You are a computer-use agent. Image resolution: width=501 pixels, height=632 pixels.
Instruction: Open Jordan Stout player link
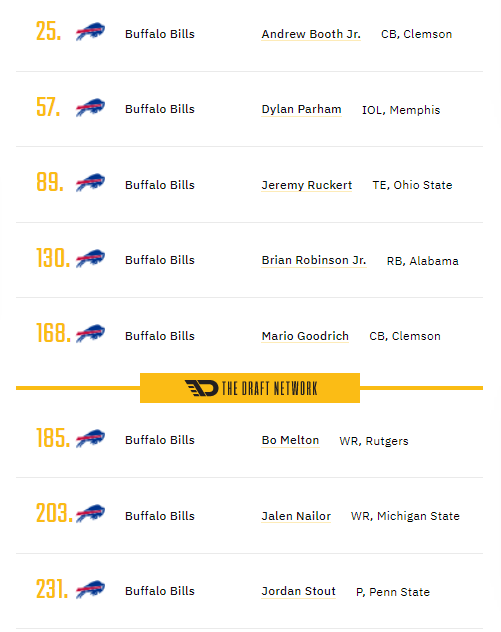coord(298,591)
